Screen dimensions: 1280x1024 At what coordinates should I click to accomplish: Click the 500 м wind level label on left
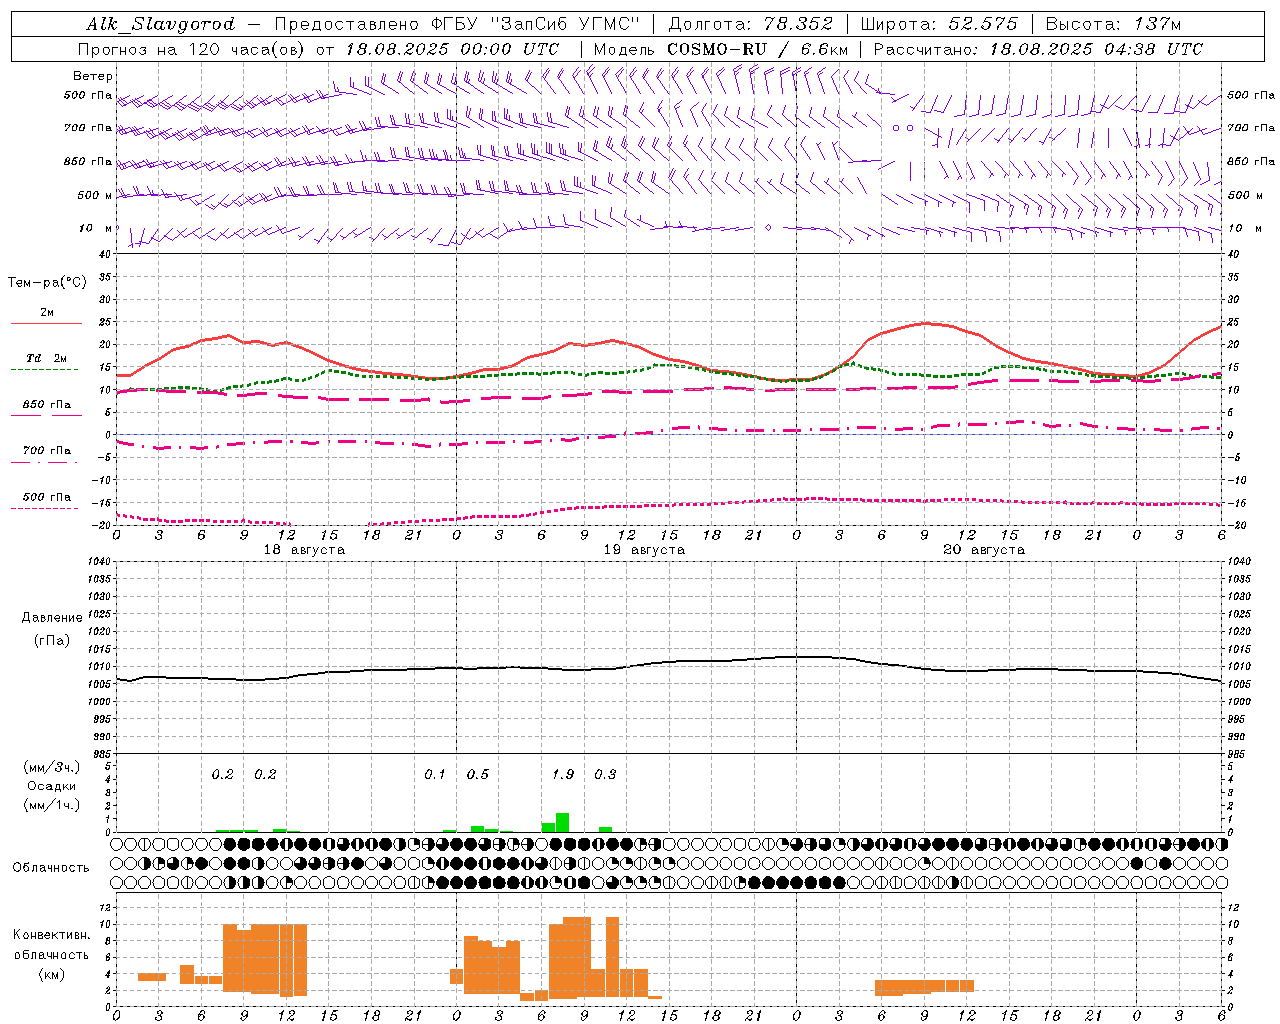95,195
